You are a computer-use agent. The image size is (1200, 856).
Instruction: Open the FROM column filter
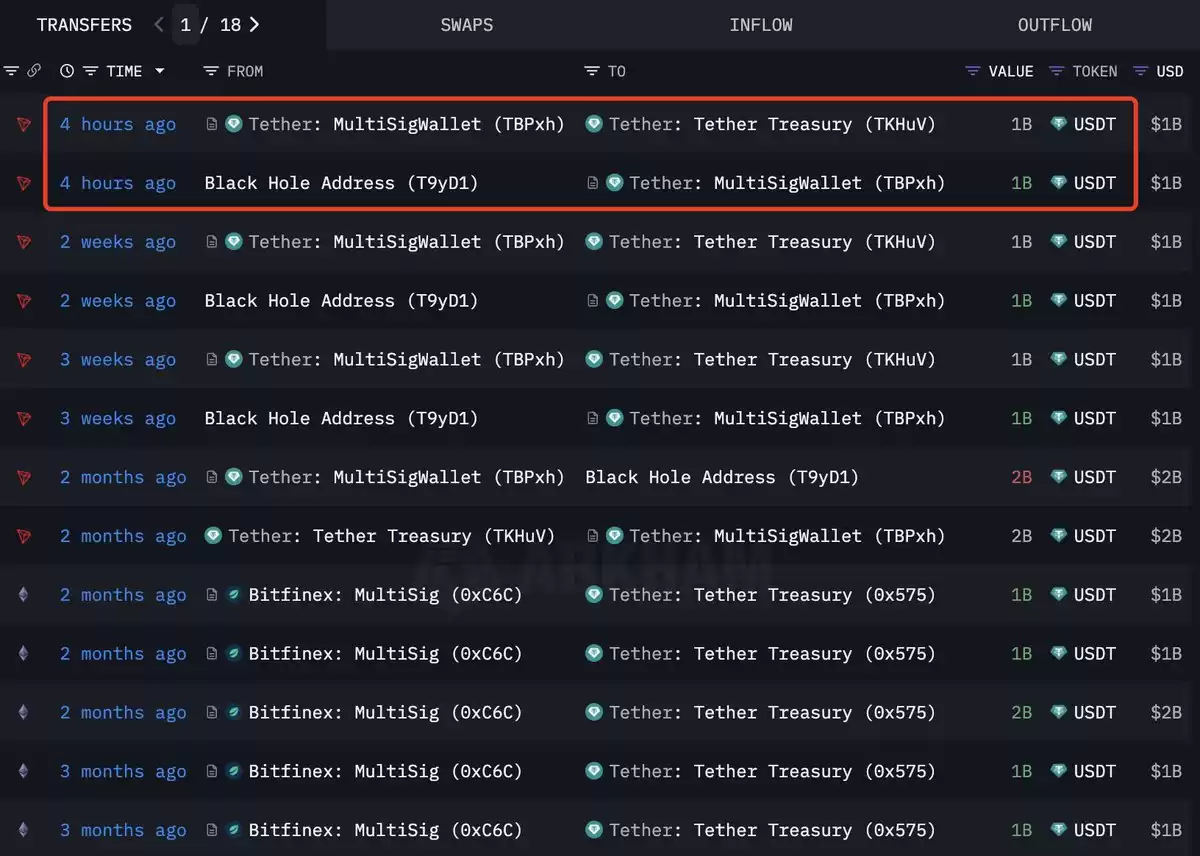[x=210, y=71]
